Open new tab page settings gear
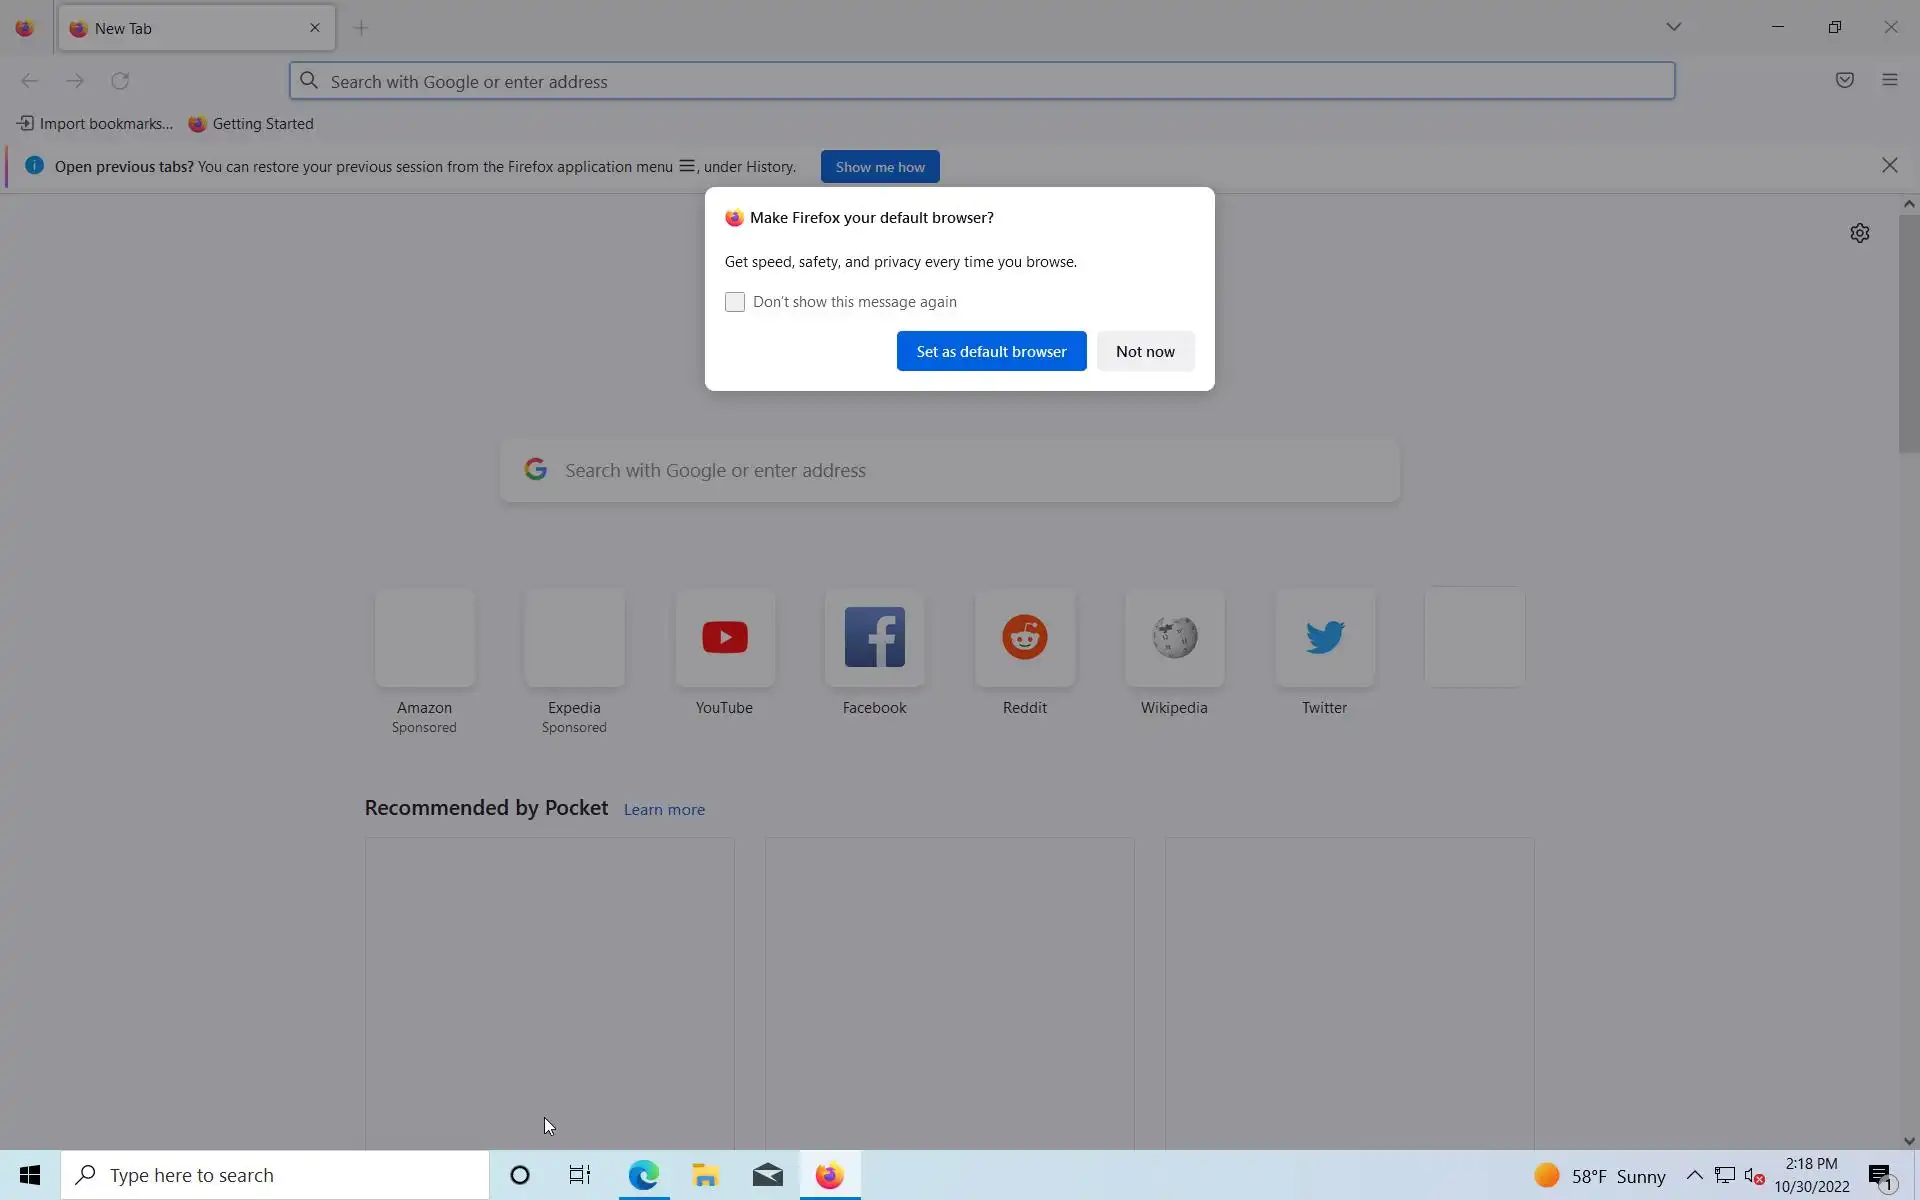Screen dimensions: 1920x1200 click(1859, 233)
